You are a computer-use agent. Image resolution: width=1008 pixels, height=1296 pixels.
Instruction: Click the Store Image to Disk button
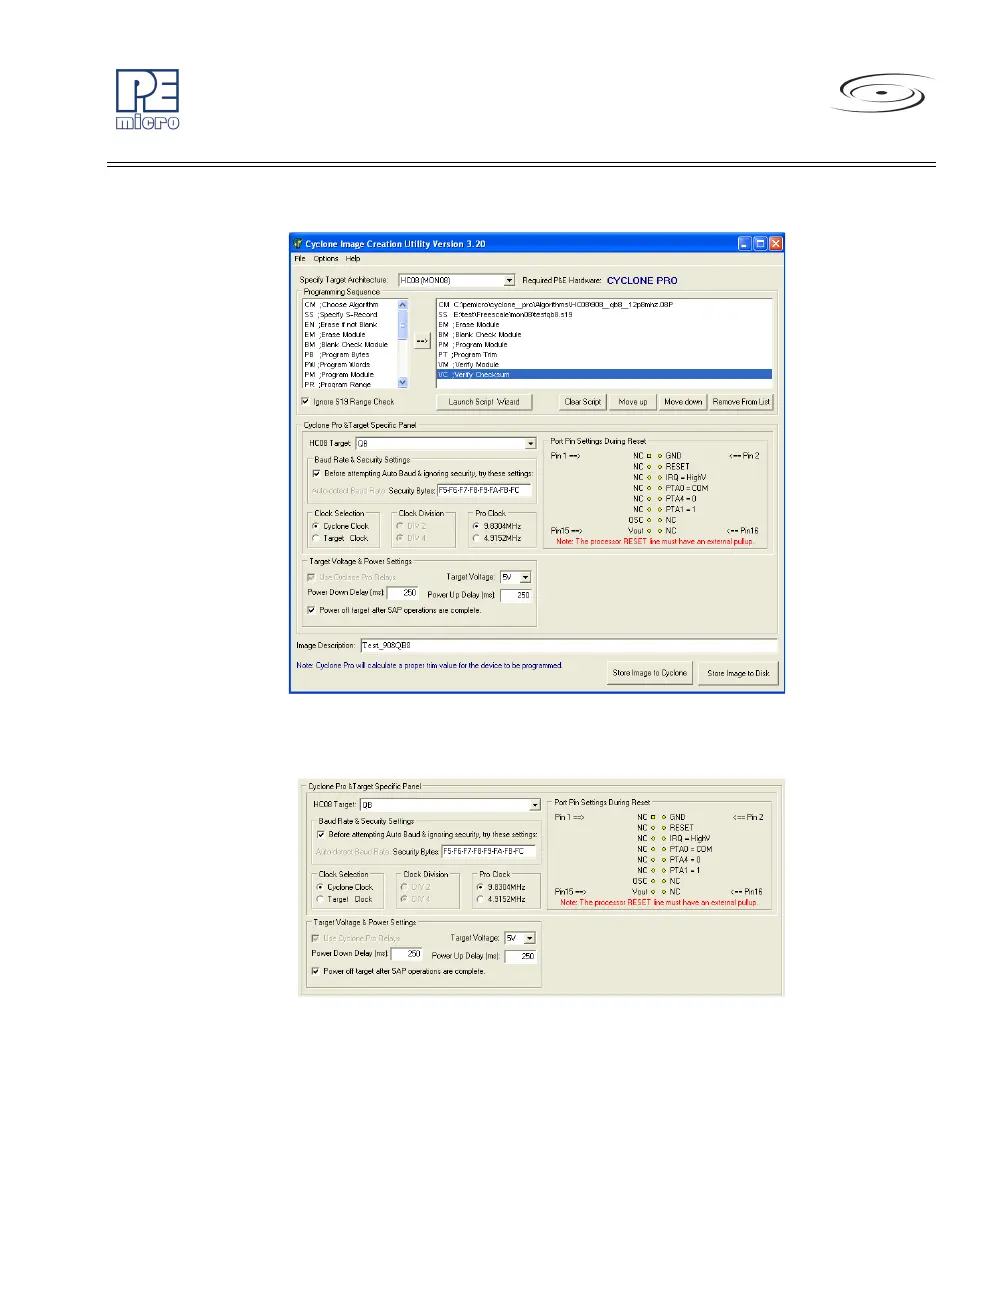pyautogui.click(x=738, y=673)
